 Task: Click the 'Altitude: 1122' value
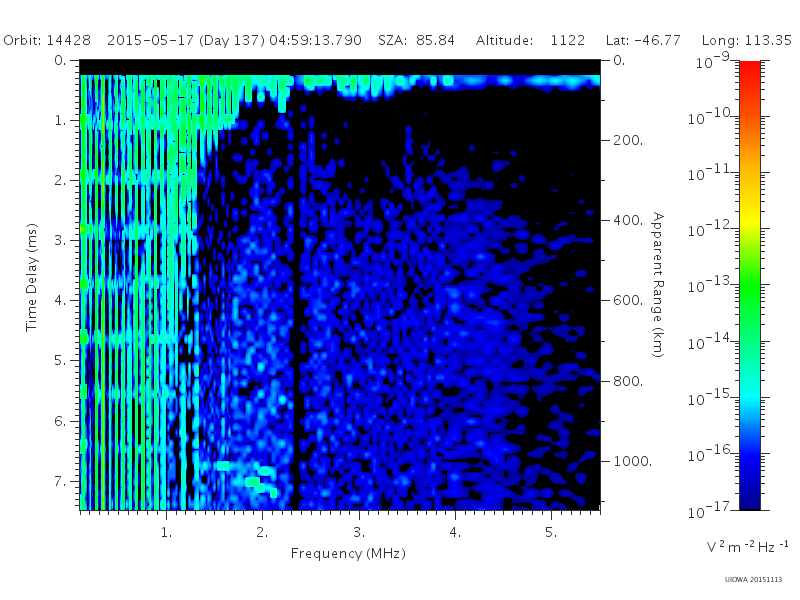[x=530, y=40]
